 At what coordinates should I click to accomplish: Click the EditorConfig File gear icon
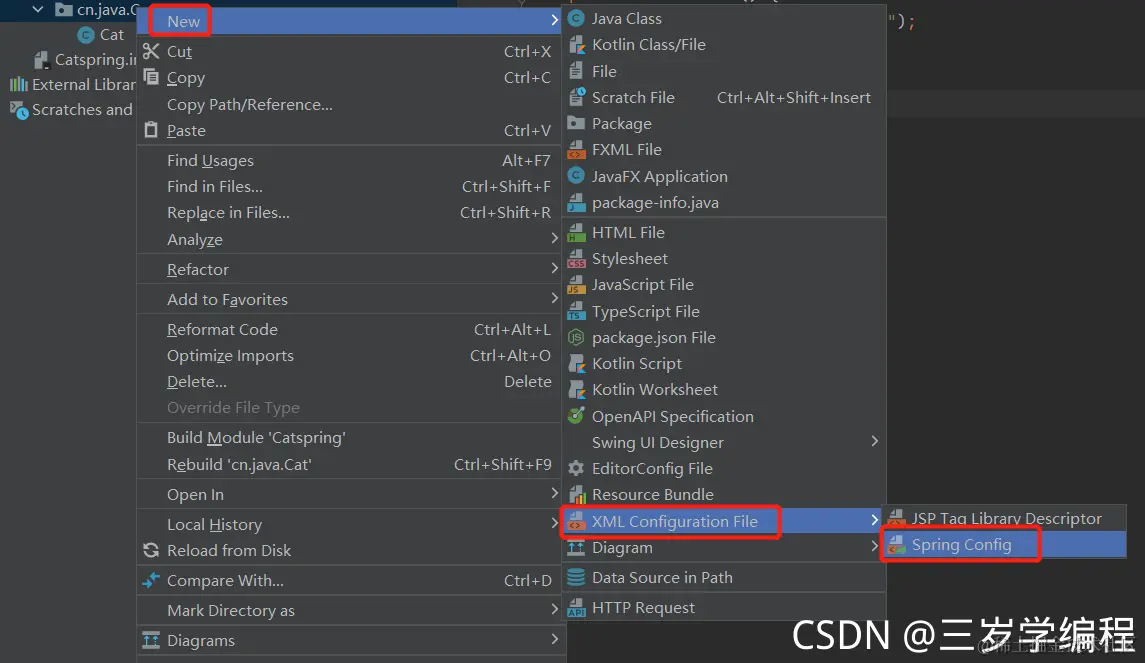click(576, 468)
